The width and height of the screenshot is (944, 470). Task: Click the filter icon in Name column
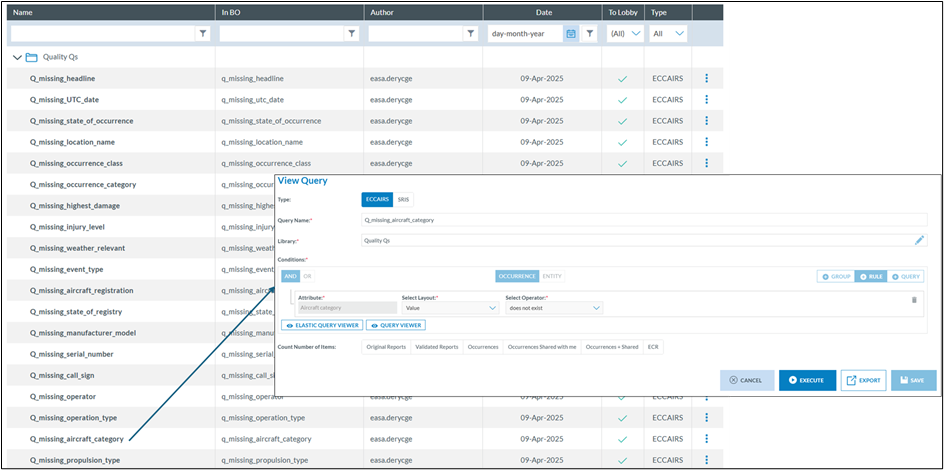[x=203, y=33]
